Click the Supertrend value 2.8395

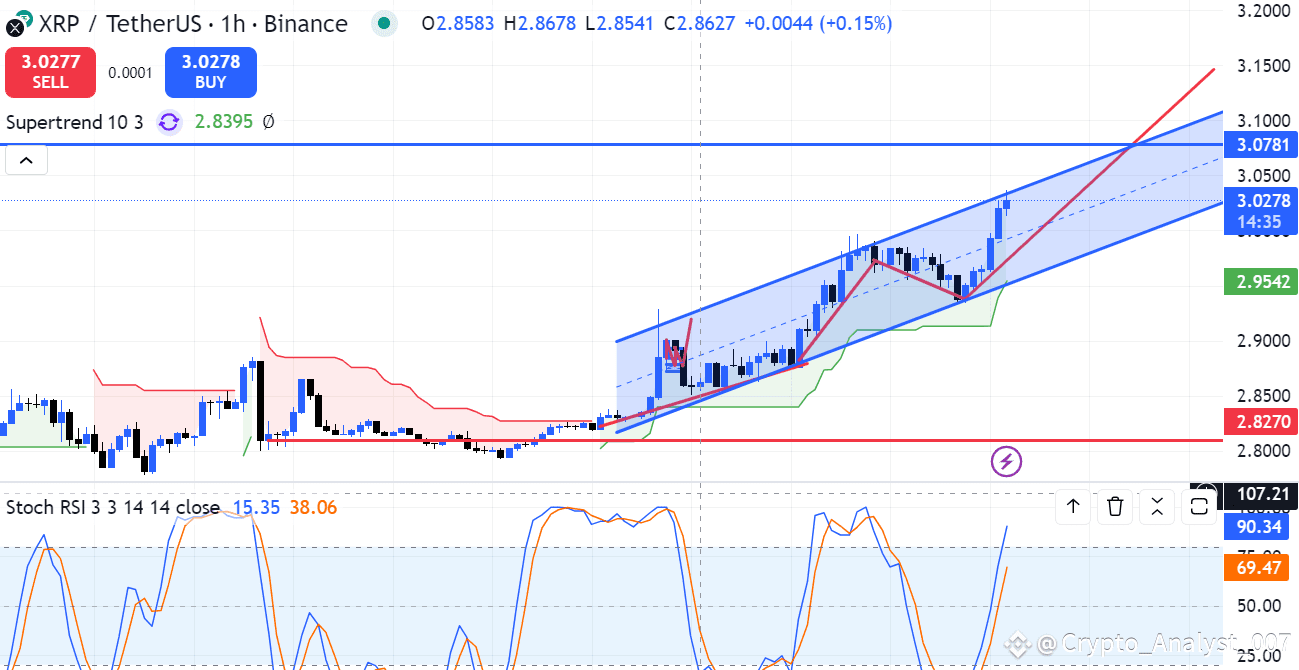(224, 122)
